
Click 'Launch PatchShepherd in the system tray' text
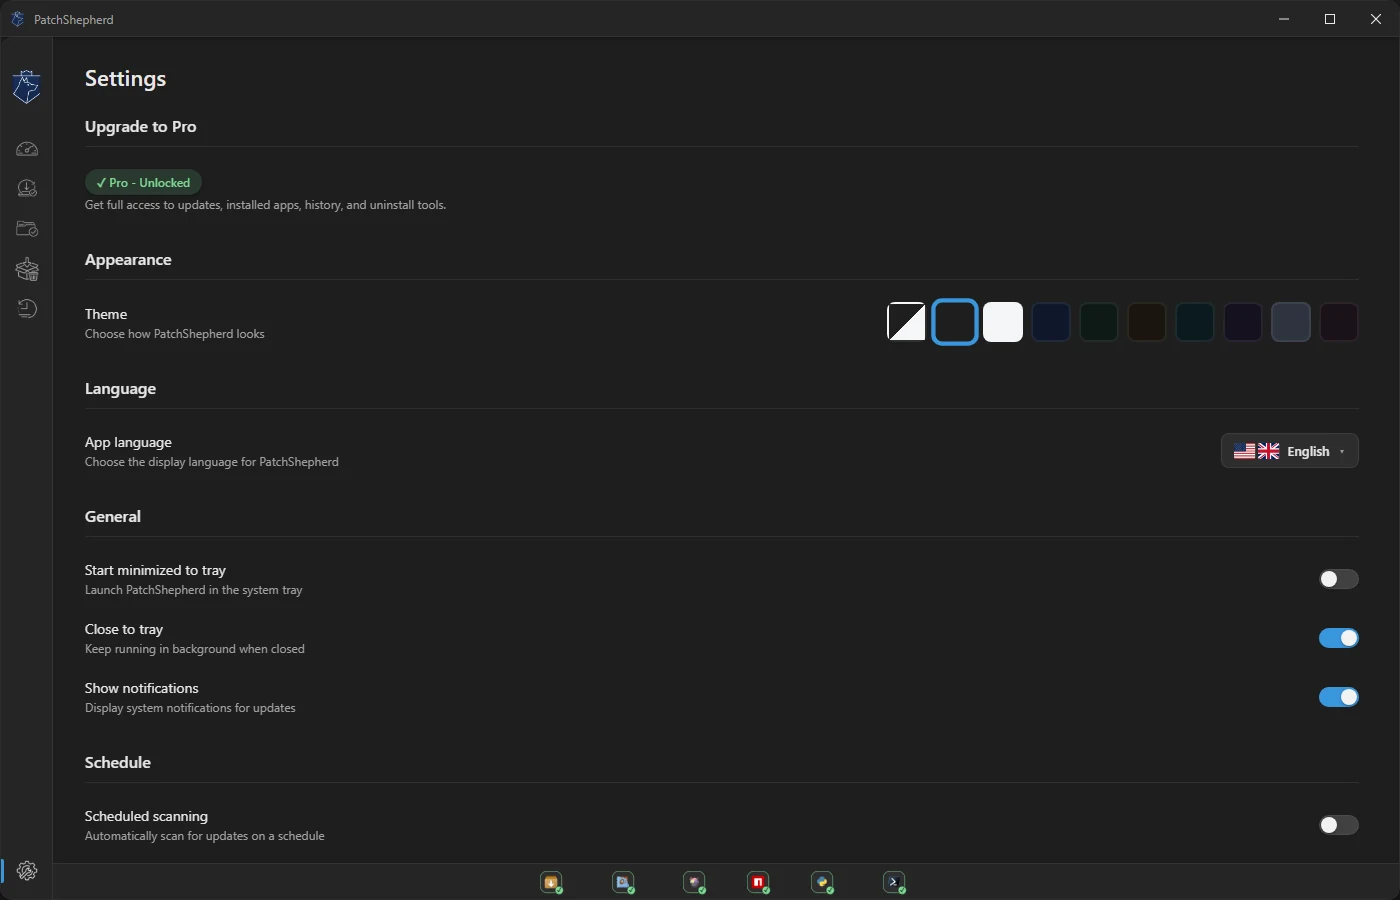[x=194, y=590]
